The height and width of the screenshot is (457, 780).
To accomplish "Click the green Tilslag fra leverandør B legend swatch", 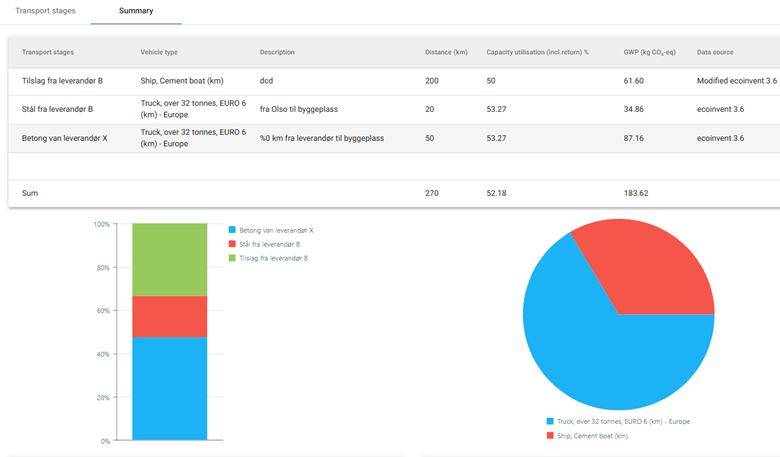I will (232, 258).
